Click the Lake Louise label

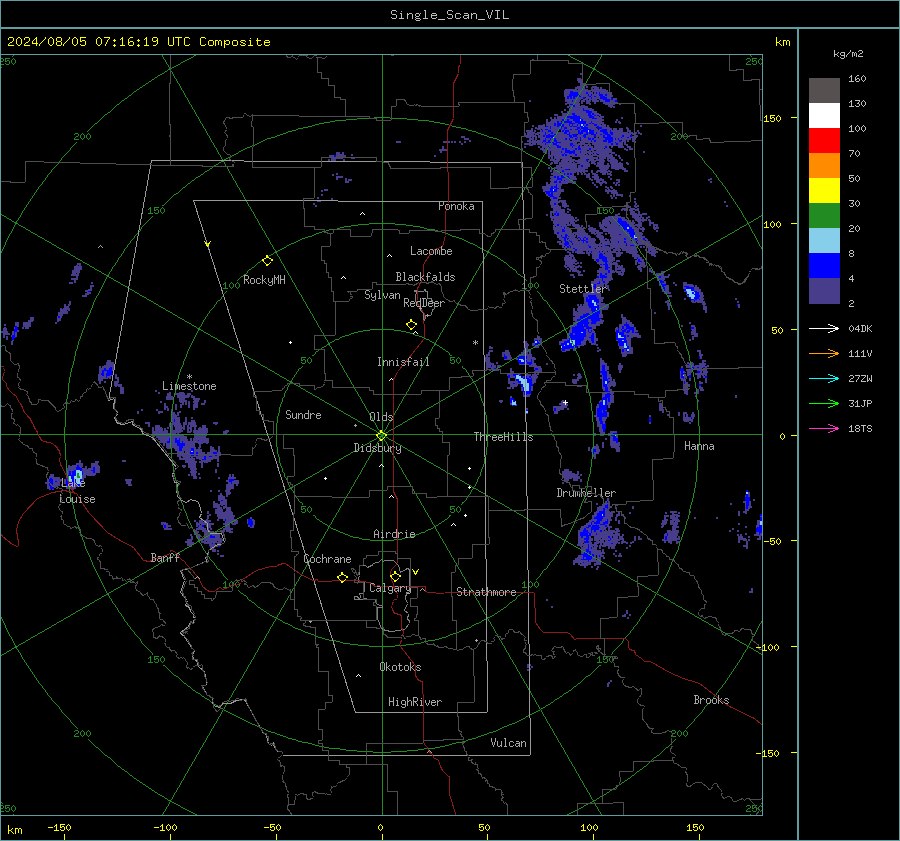(x=77, y=491)
